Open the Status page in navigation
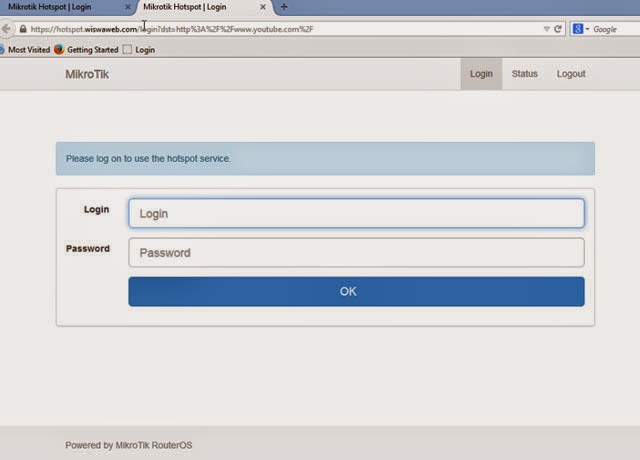This screenshot has height=460, width=640. pyautogui.click(x=524, y=74)
